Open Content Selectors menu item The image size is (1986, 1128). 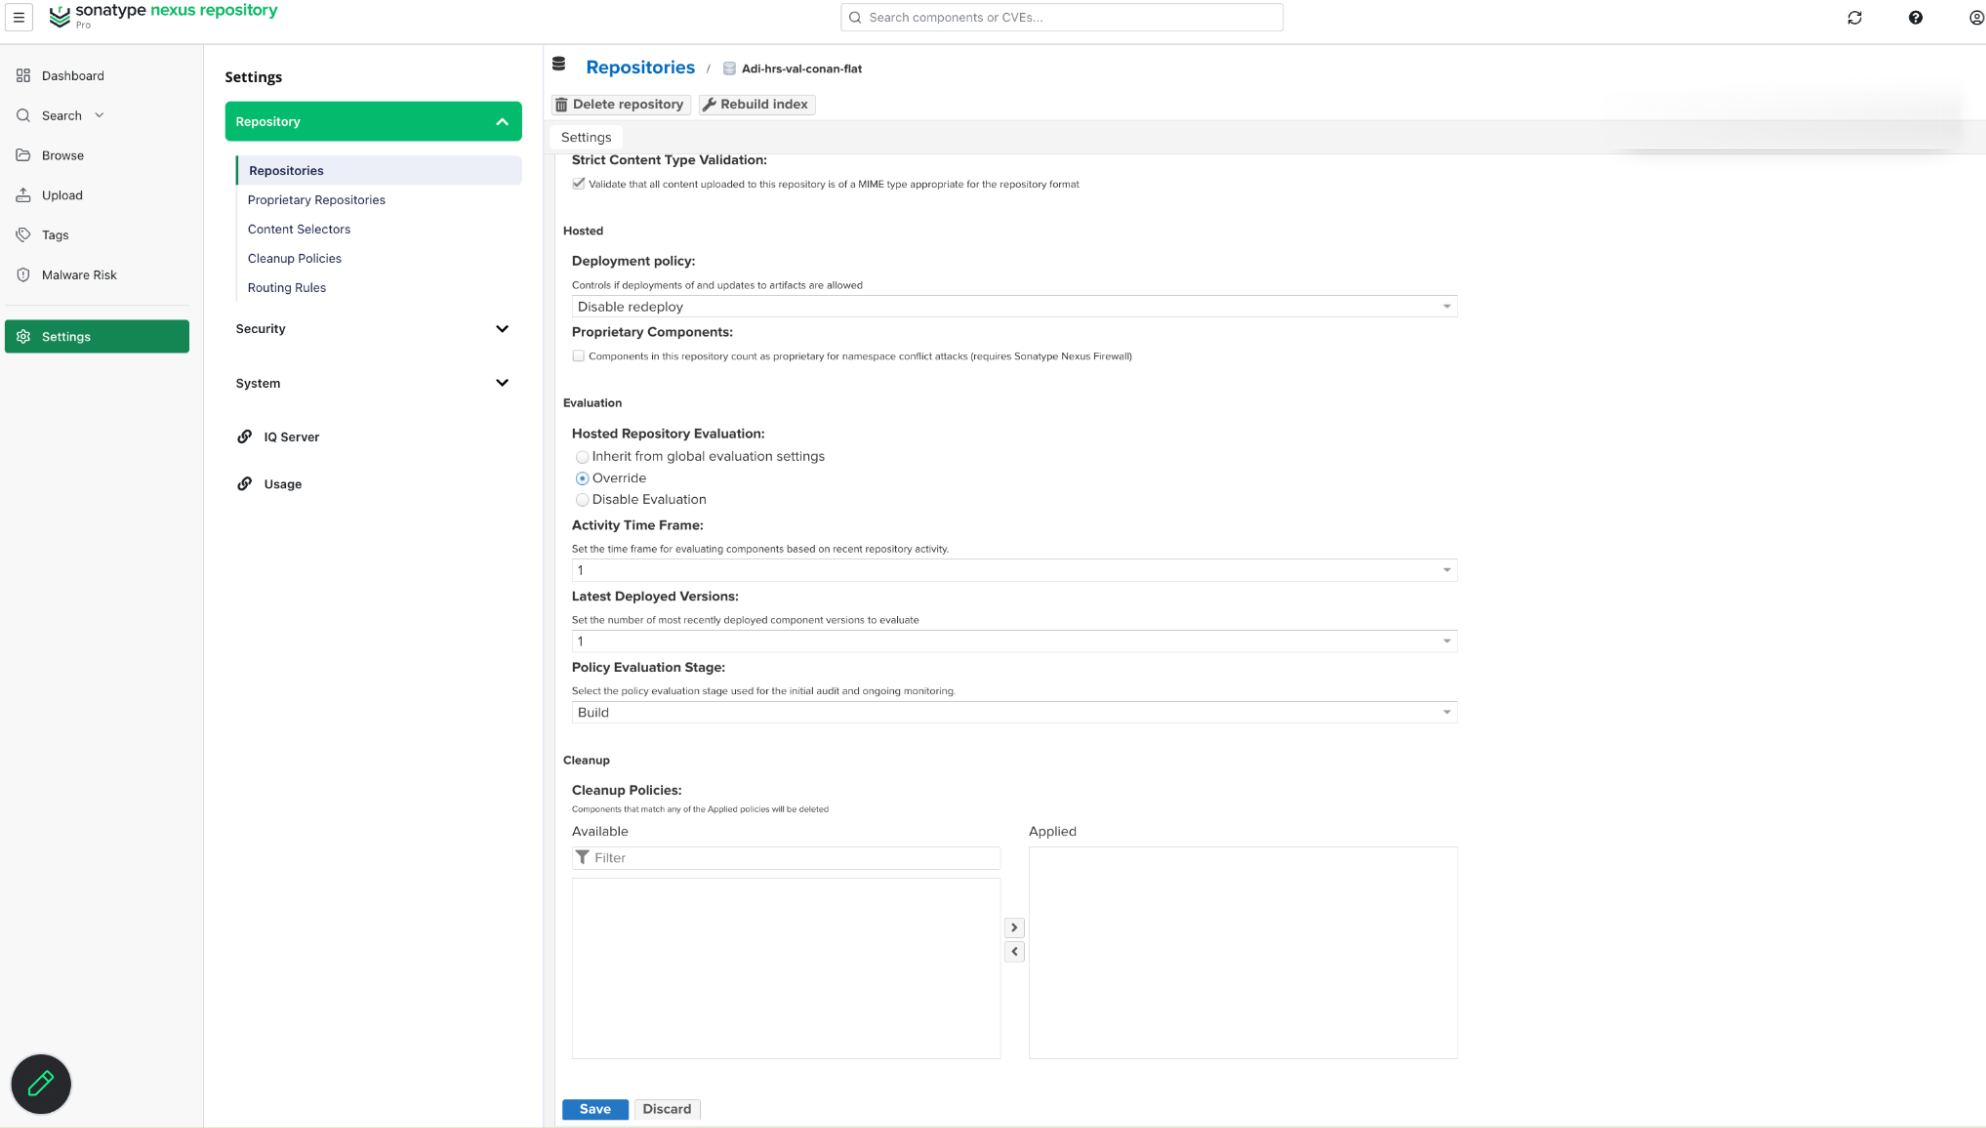tap(299, 229)
